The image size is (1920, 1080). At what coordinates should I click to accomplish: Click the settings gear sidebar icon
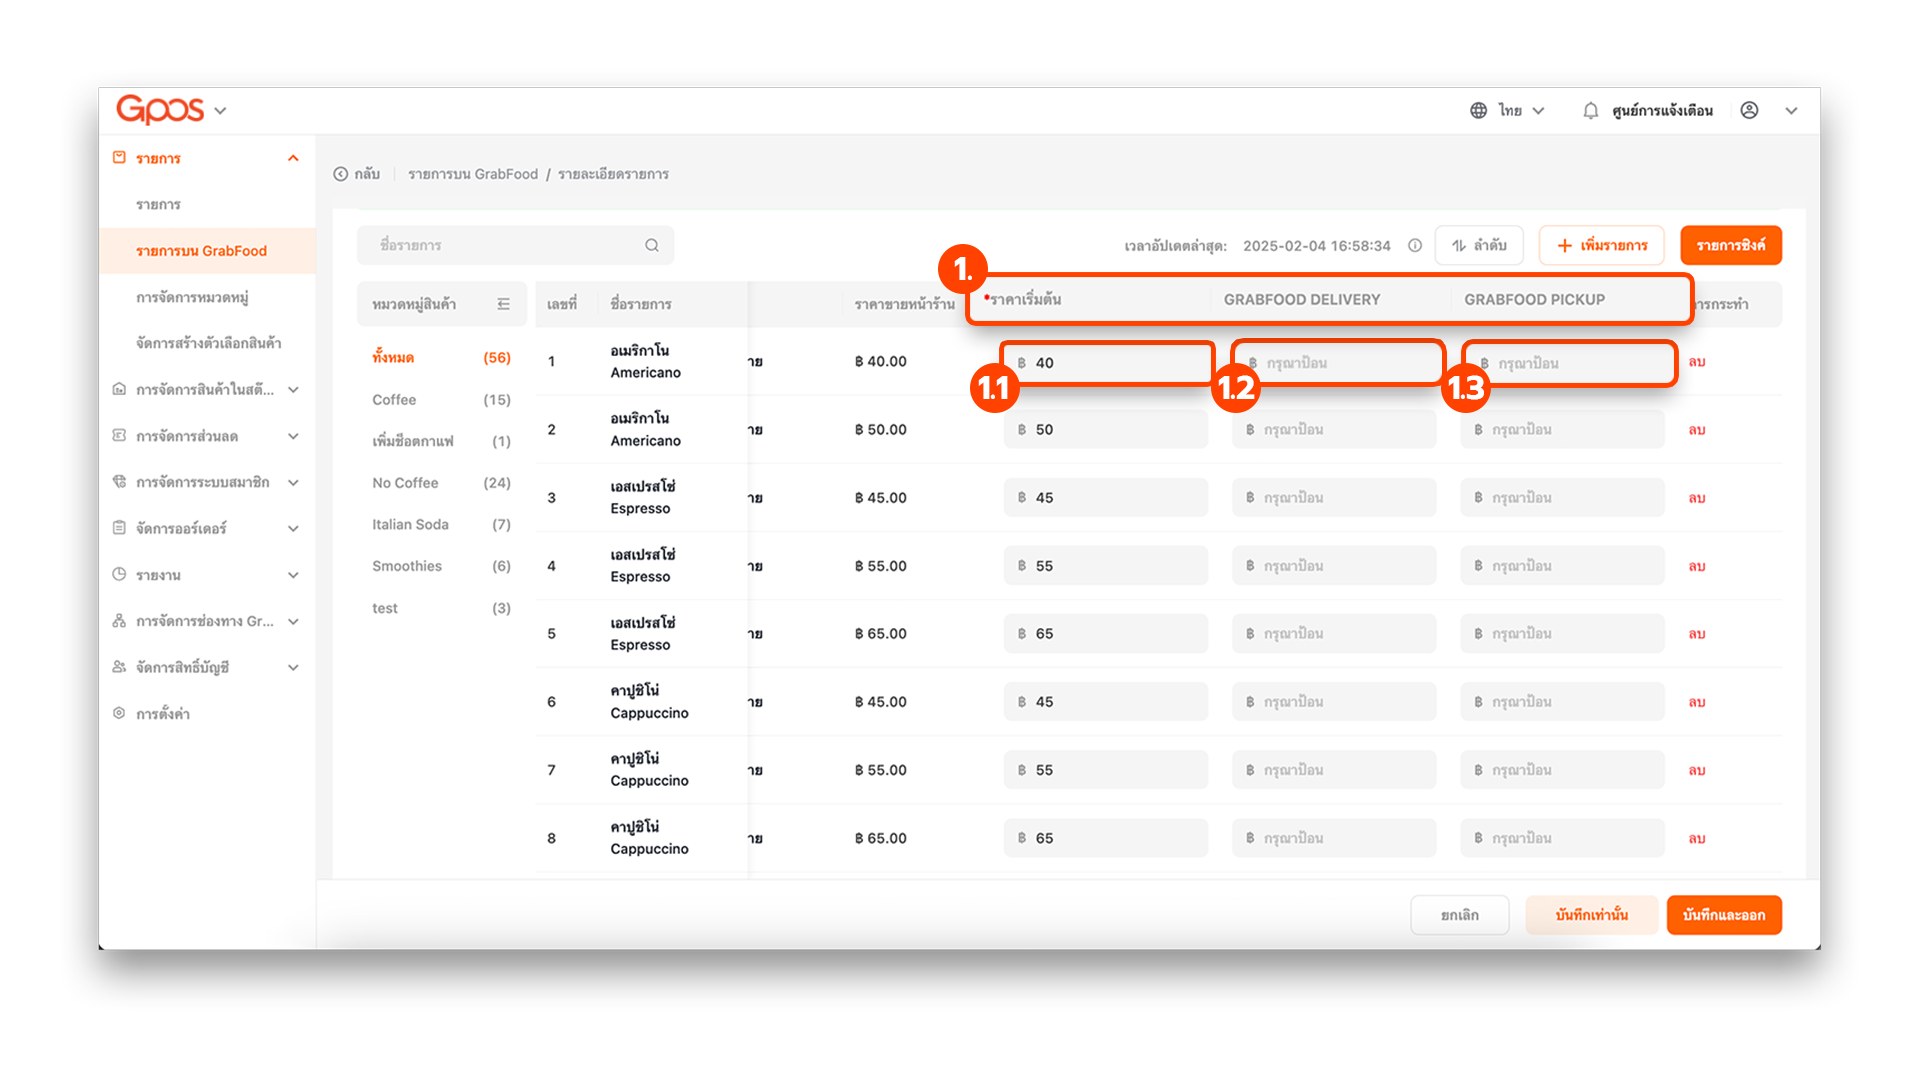(x=119, y=714)
